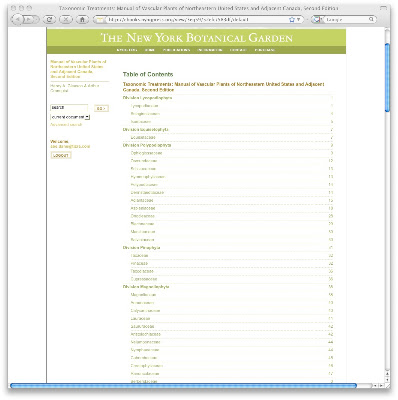This screenshot has width=398, height=400.
Task: Open the Calycanthaceae entry
Action: (x=145, y=311)
